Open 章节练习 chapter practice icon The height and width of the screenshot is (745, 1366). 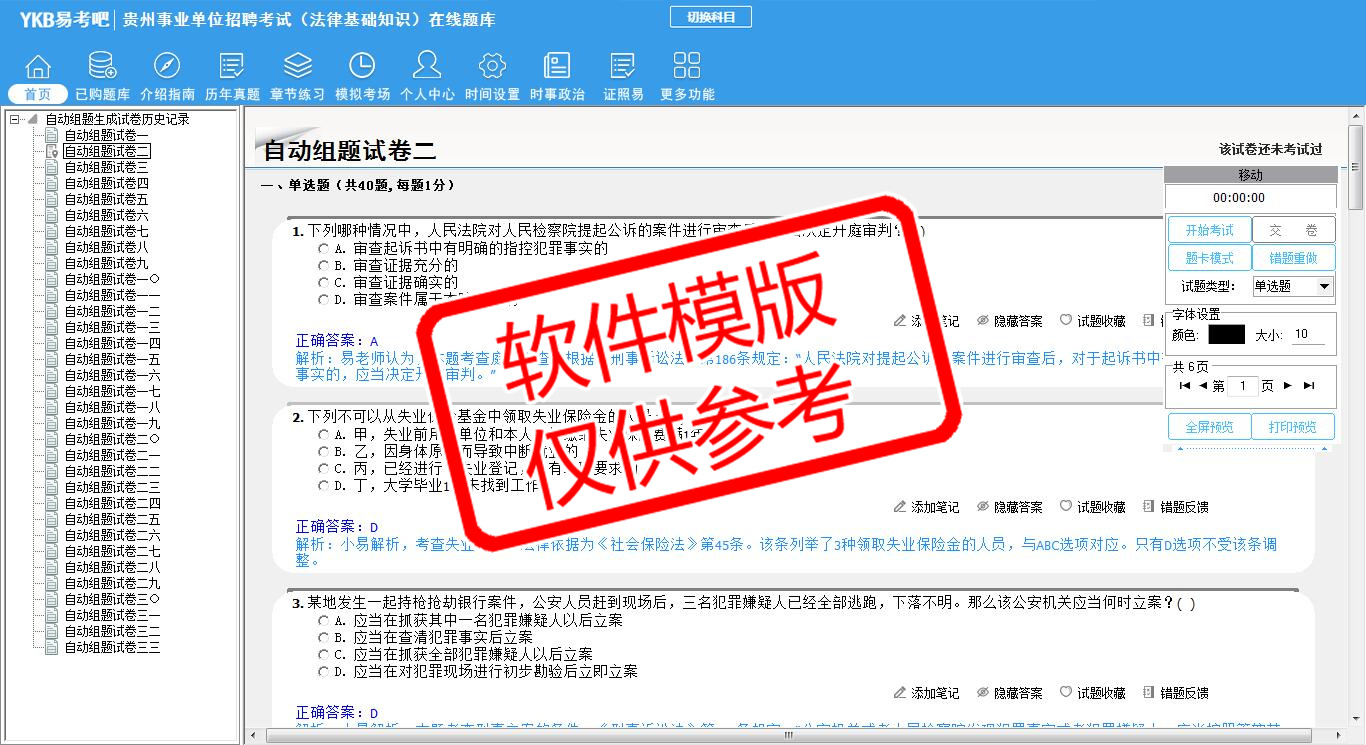click(x=297, y=67)
